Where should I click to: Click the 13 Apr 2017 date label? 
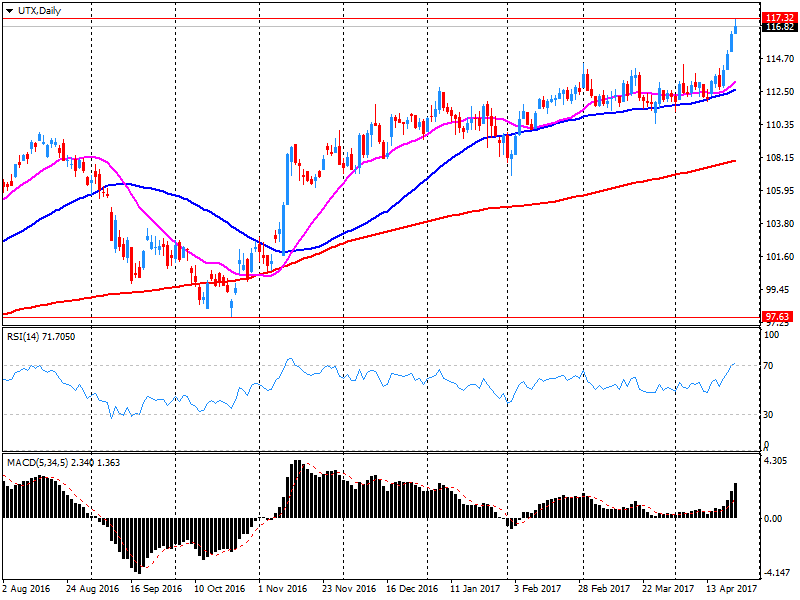(x=732, y=589)
